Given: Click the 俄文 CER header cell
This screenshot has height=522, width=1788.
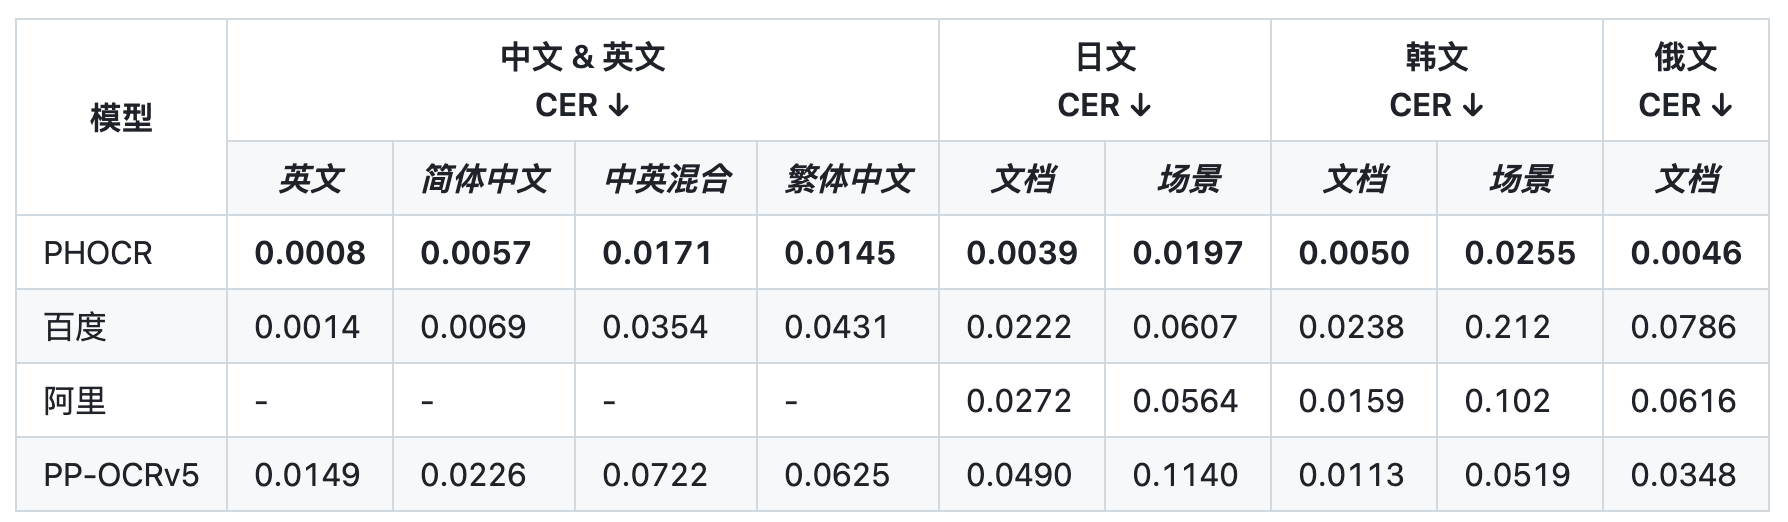Looking at the screenshot, I should 1685,81.
